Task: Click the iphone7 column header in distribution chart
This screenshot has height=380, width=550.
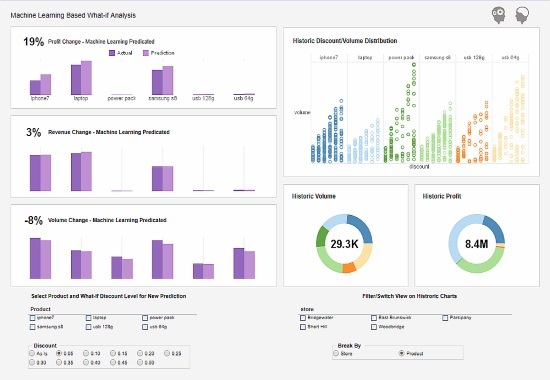Action: click(x=329, y=58)
